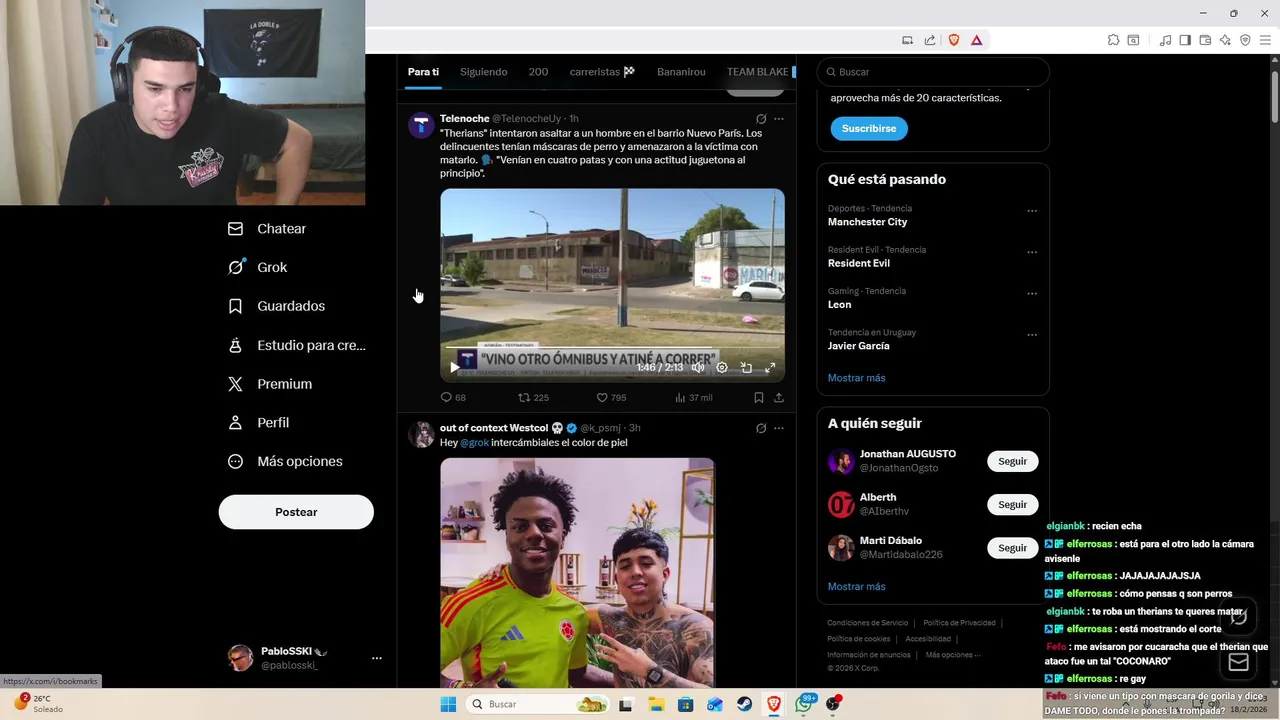This screenshot has width=1280, height=720.
Task: Seek on the video progress bar
Action: coord(612,349)
